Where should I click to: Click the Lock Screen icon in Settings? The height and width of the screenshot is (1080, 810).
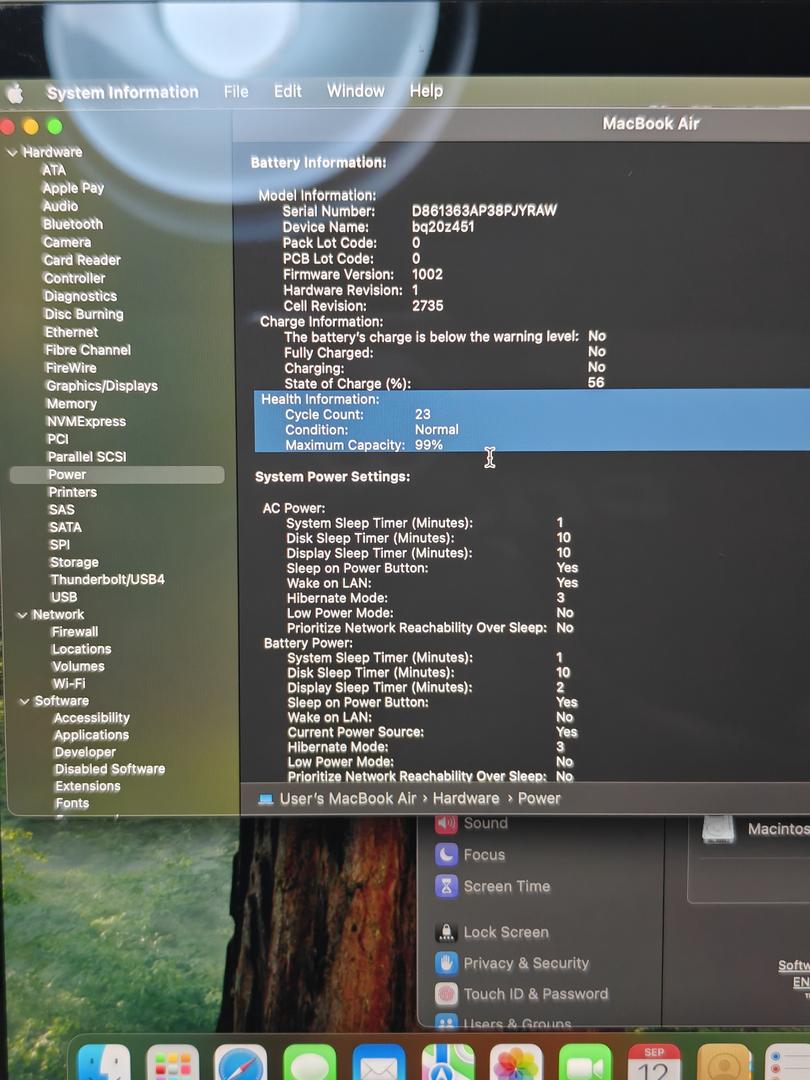(x=446, y=933)
